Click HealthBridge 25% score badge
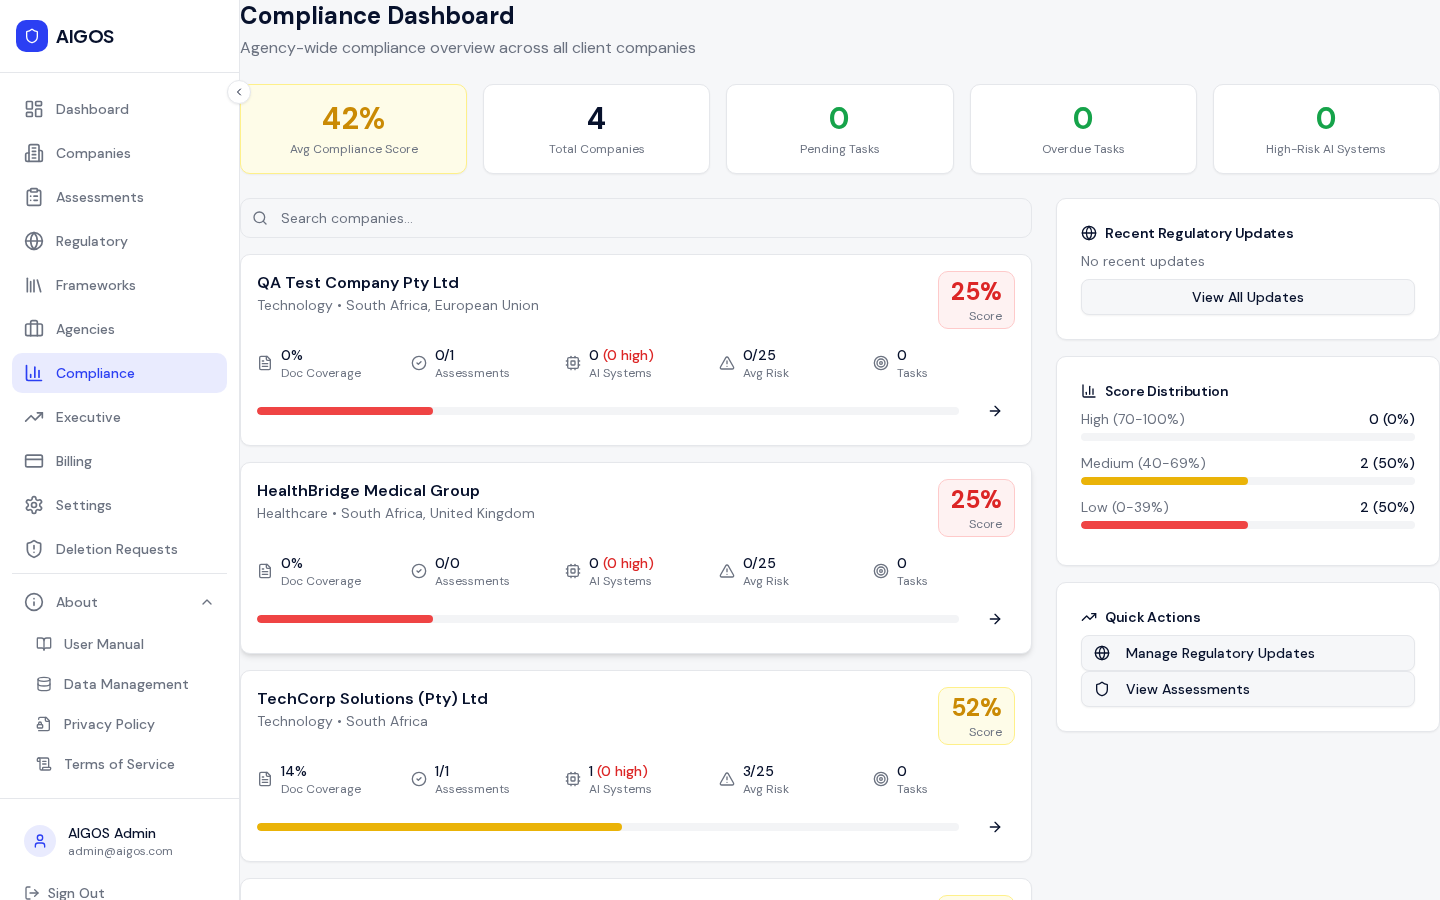This screenshot has width=1440, height=900. (976, 508)
